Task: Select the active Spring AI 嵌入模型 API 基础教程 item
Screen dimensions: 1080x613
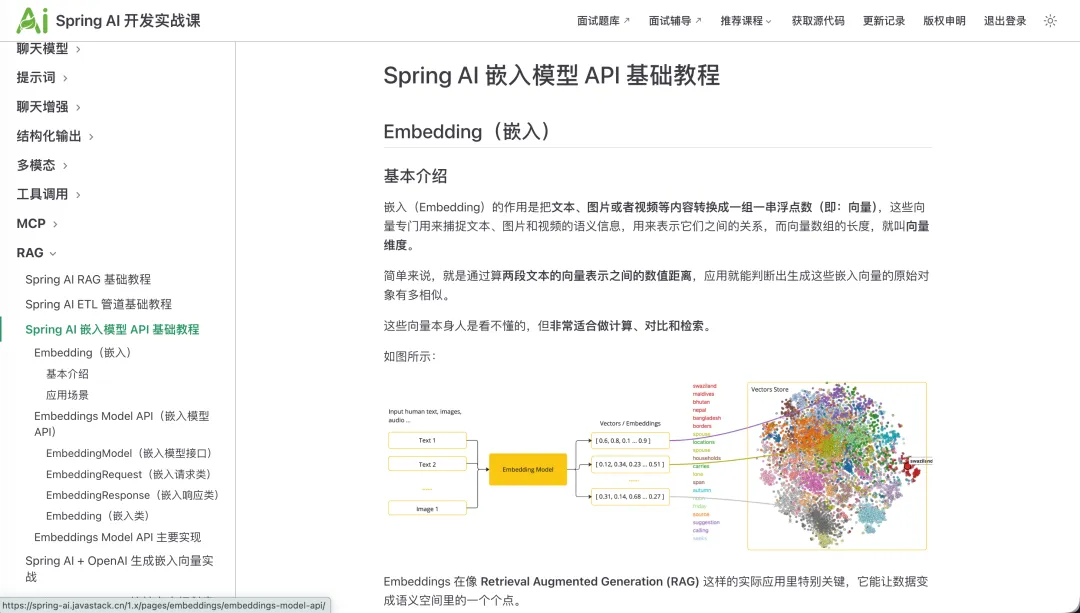Action: (112, 329)
